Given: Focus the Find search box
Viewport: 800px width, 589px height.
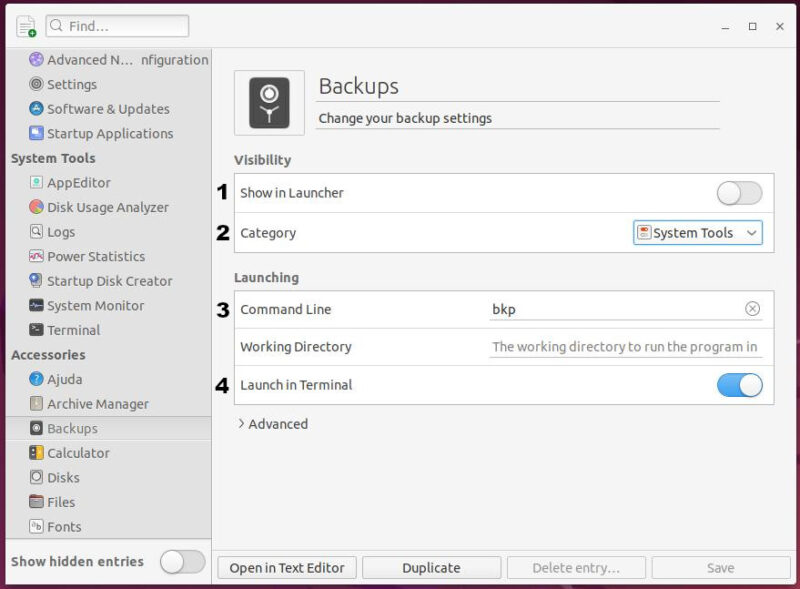Looking at the screenshot, I should click(x=117, y=25).
